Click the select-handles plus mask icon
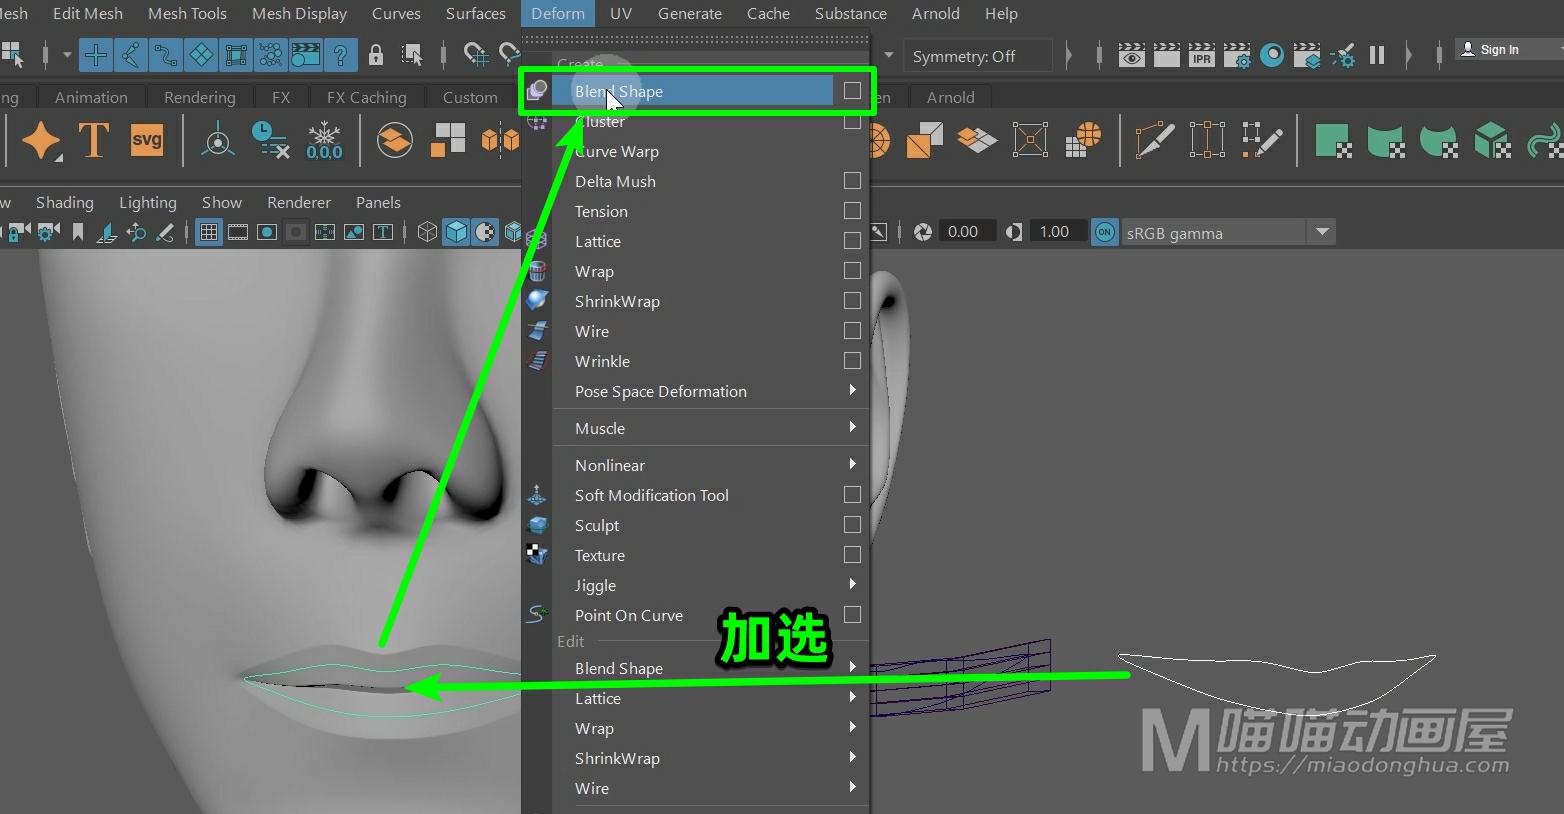This screenshot has height=814, width=1564. point(96,55)
